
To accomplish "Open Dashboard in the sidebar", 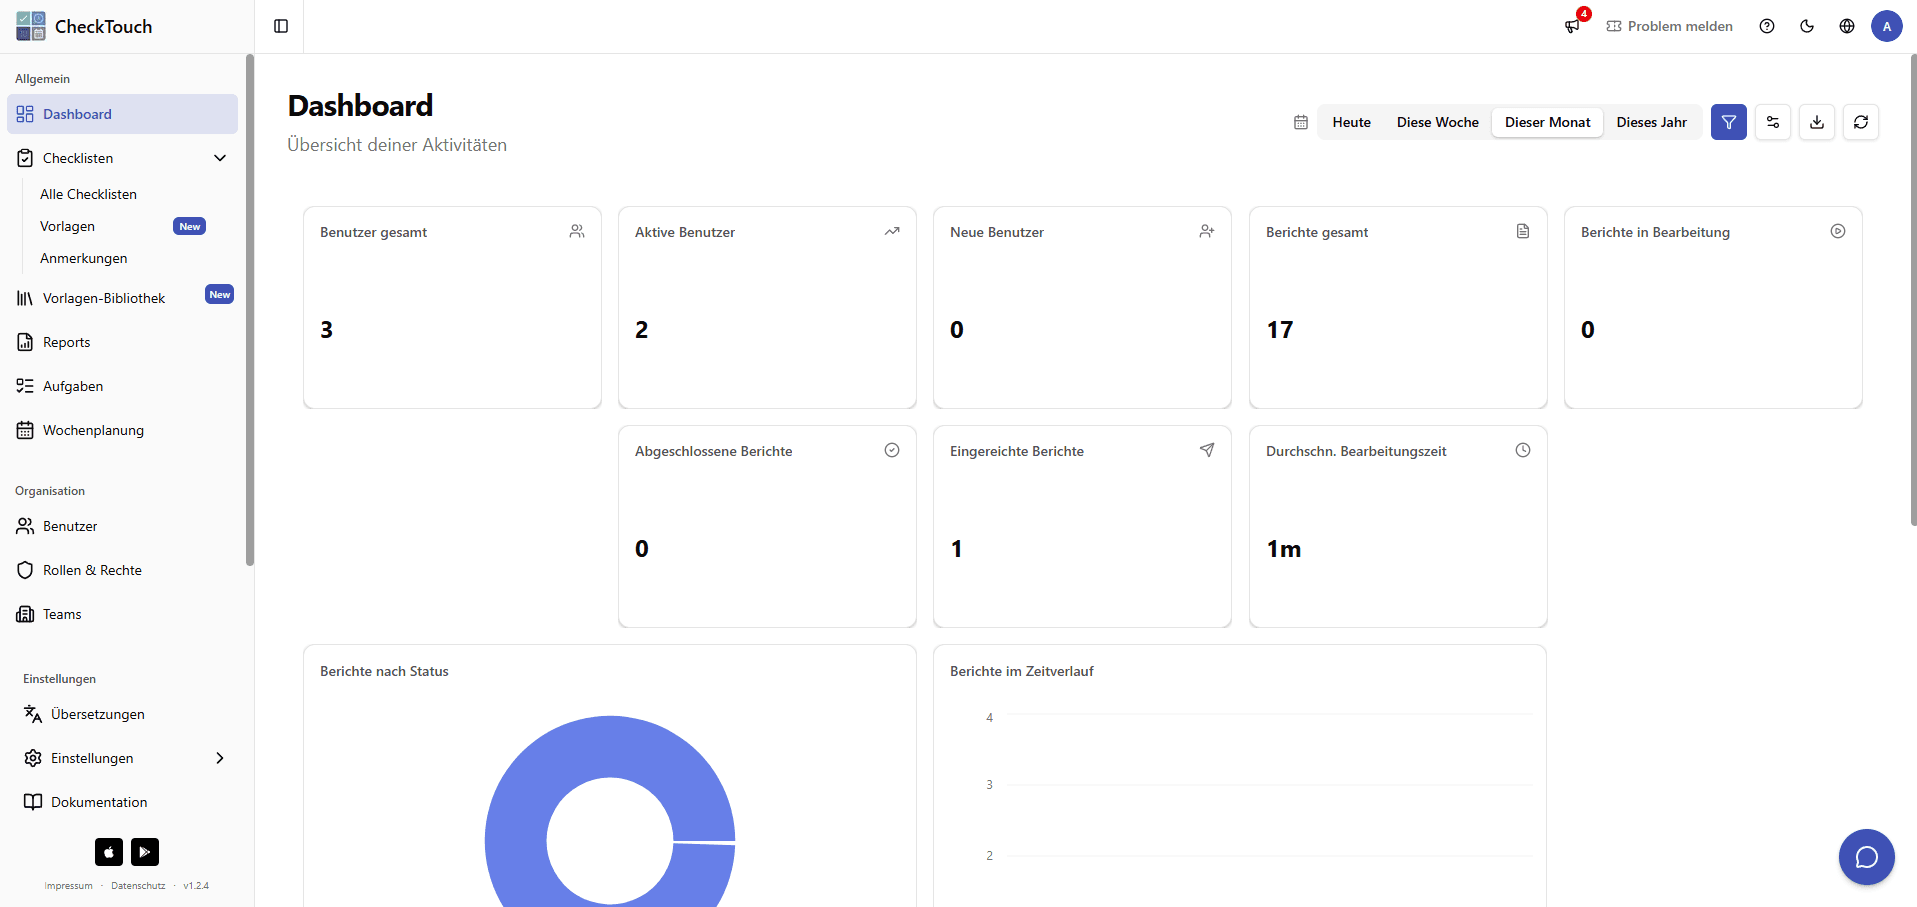I will [122, 114].
